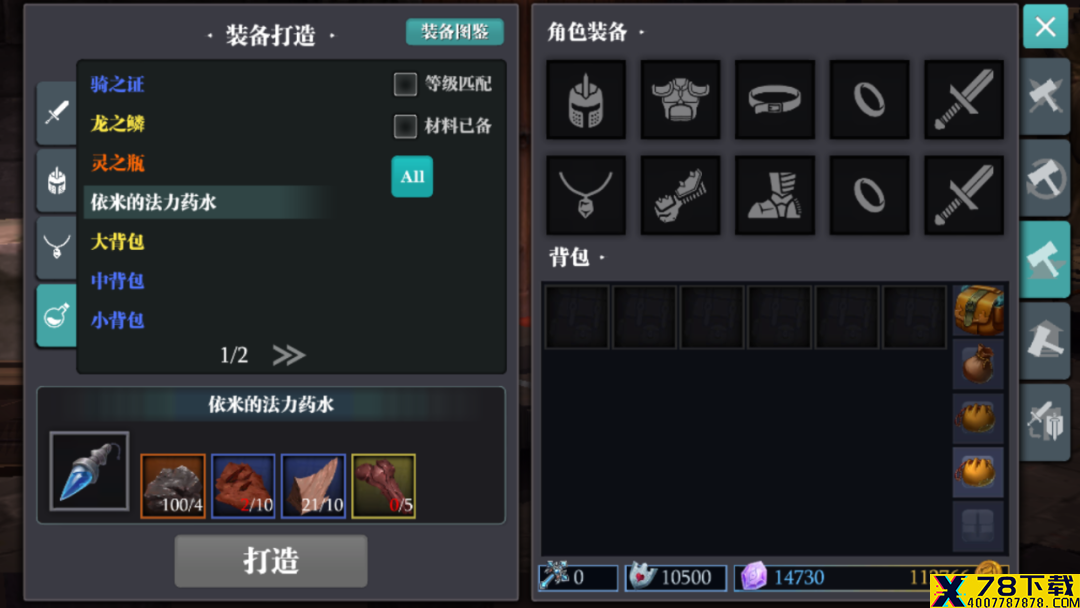This screenshot has height=608, width=1080.
Task: Select 大背包 from the recipe list
Action: click(118, 242)
